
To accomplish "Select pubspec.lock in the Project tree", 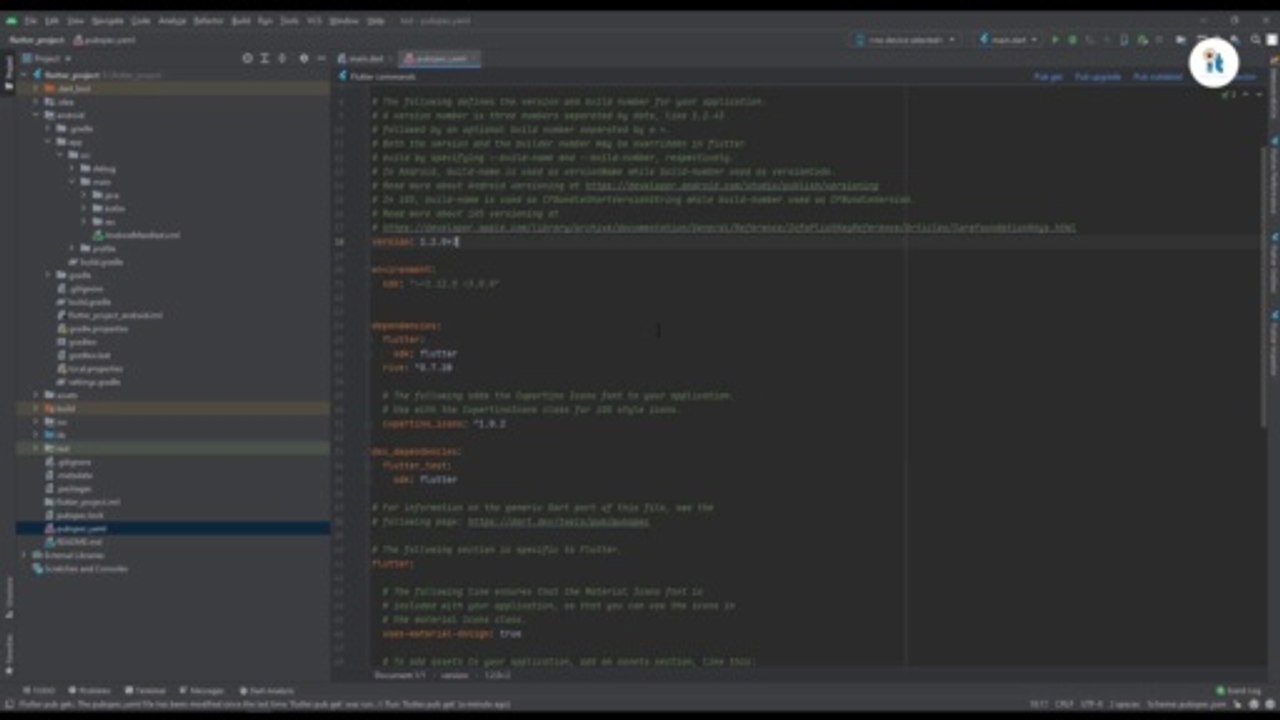I will tap(73, 515).
